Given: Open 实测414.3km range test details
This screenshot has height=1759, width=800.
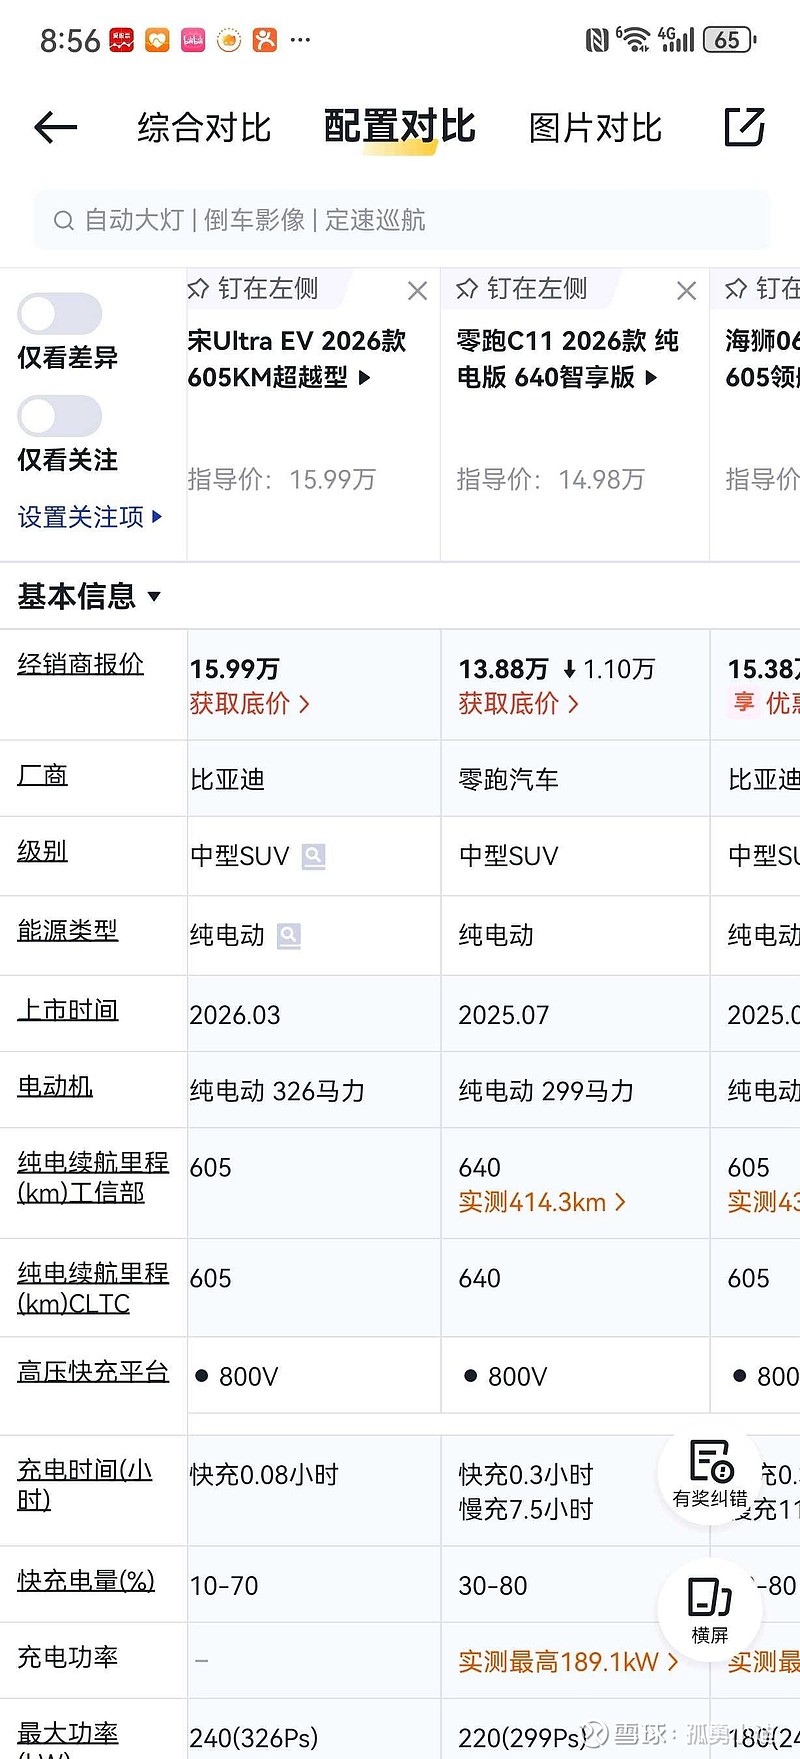Looking at the screenshot, I should coord(542,1202).
